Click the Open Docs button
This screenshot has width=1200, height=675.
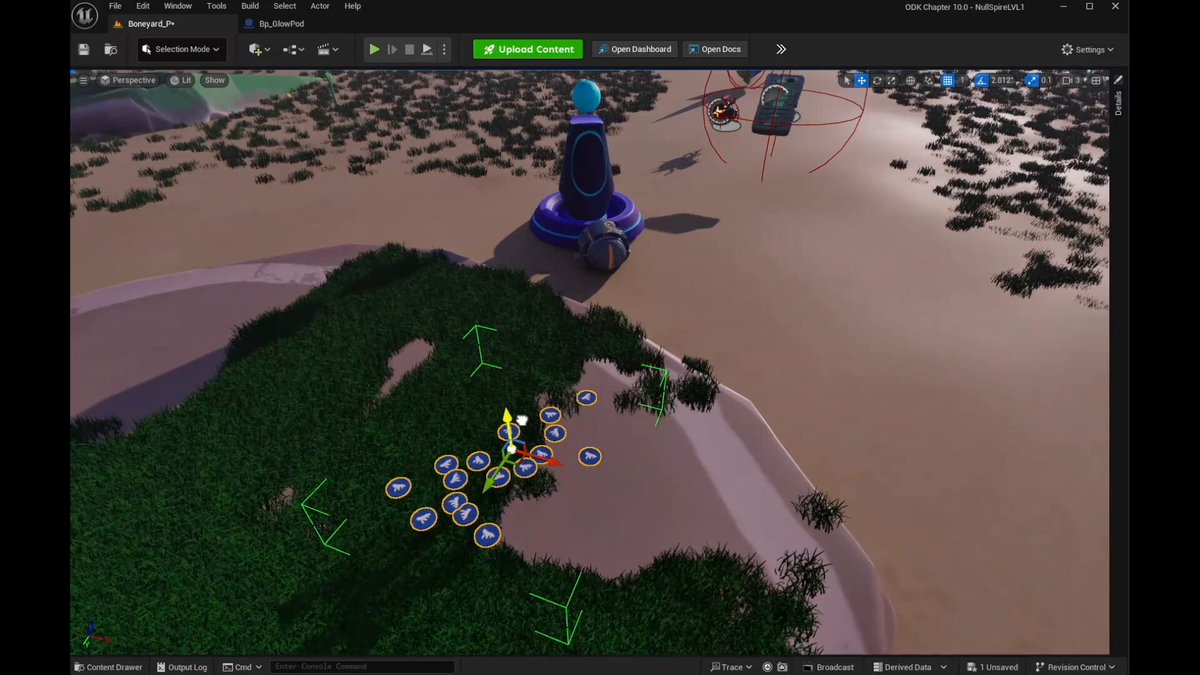pos(713,49)
